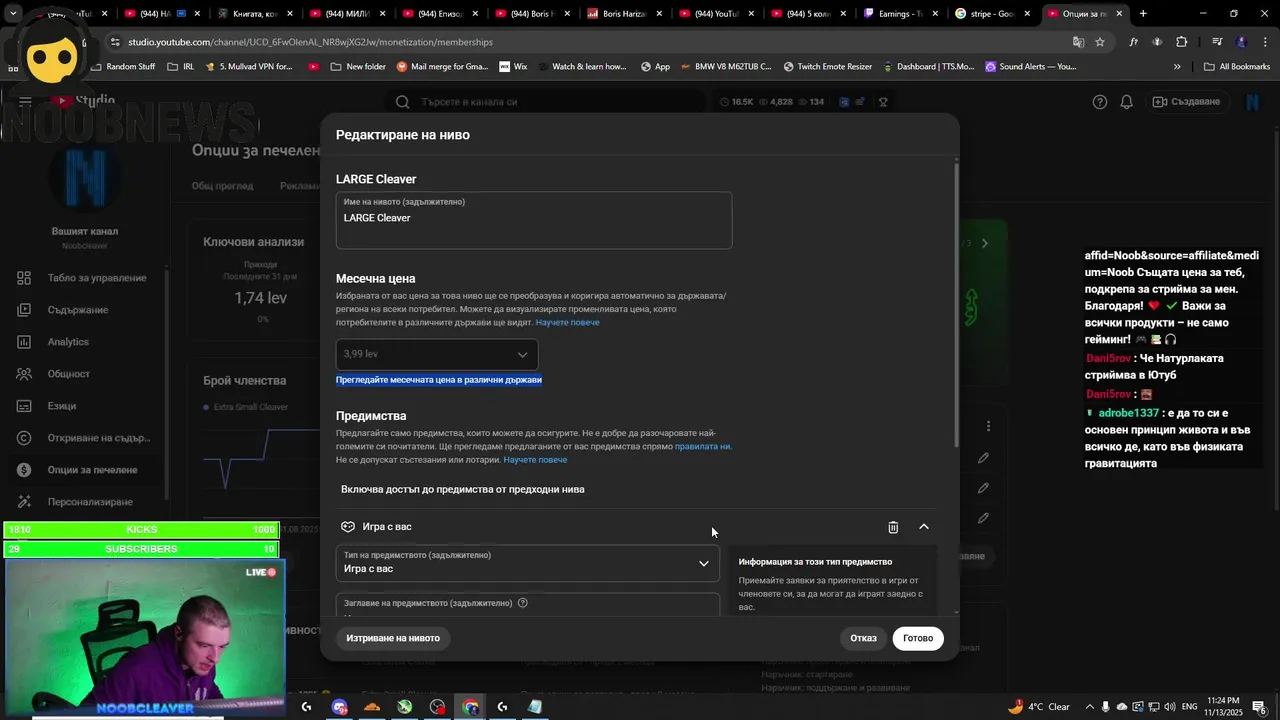Open 'Twitch Emote Resizer' bookmark
The image size is (1280, 720).
(828, 67)
